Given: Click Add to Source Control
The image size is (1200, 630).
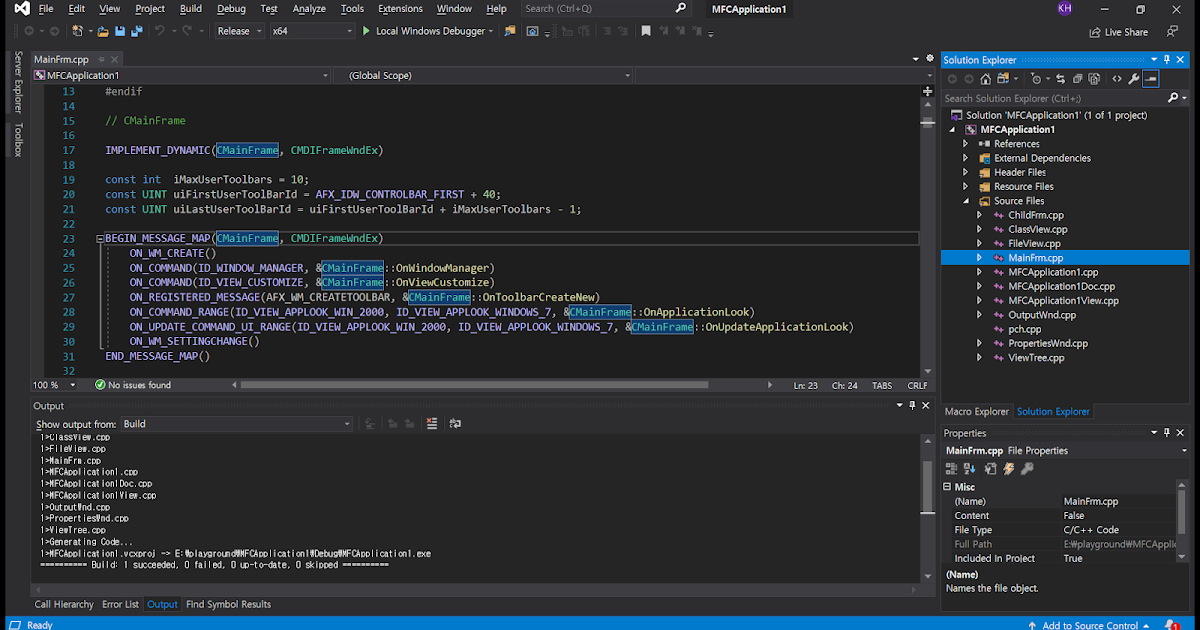Looking at the screenshot, I should [1090, 624].
